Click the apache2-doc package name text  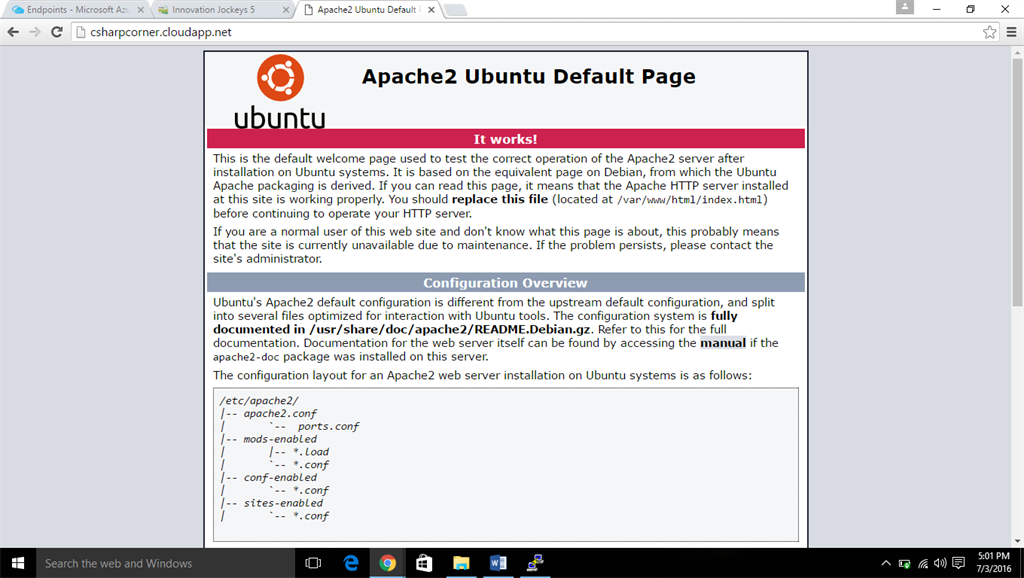click(x=246, y=357)
